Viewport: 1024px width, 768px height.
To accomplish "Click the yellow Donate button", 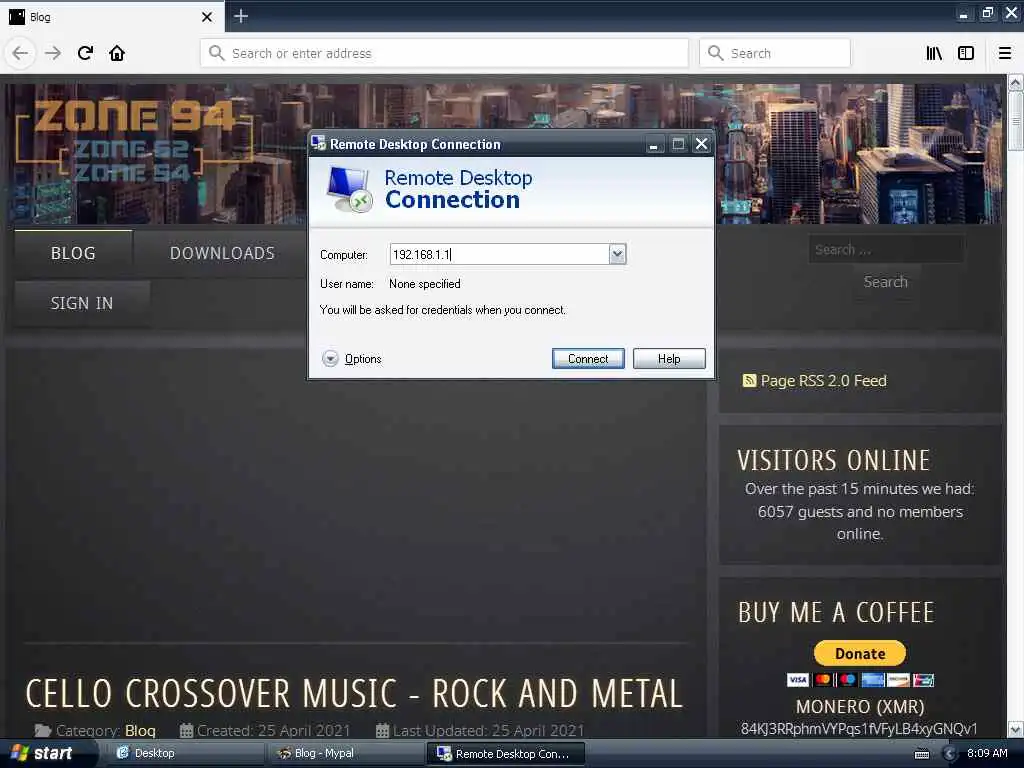I will coord(859,653).
